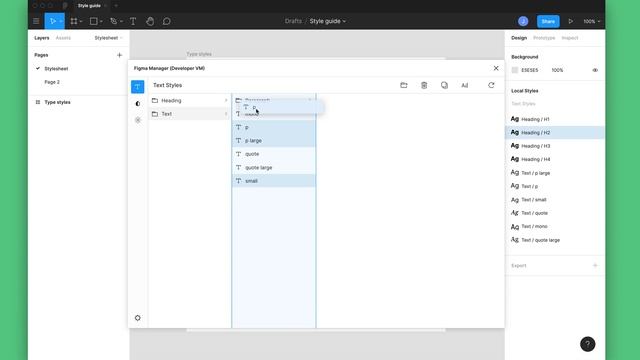Click the background color swatch E5E5E5
The width and height of the screenshot is (640, 360).
point(515,70)
